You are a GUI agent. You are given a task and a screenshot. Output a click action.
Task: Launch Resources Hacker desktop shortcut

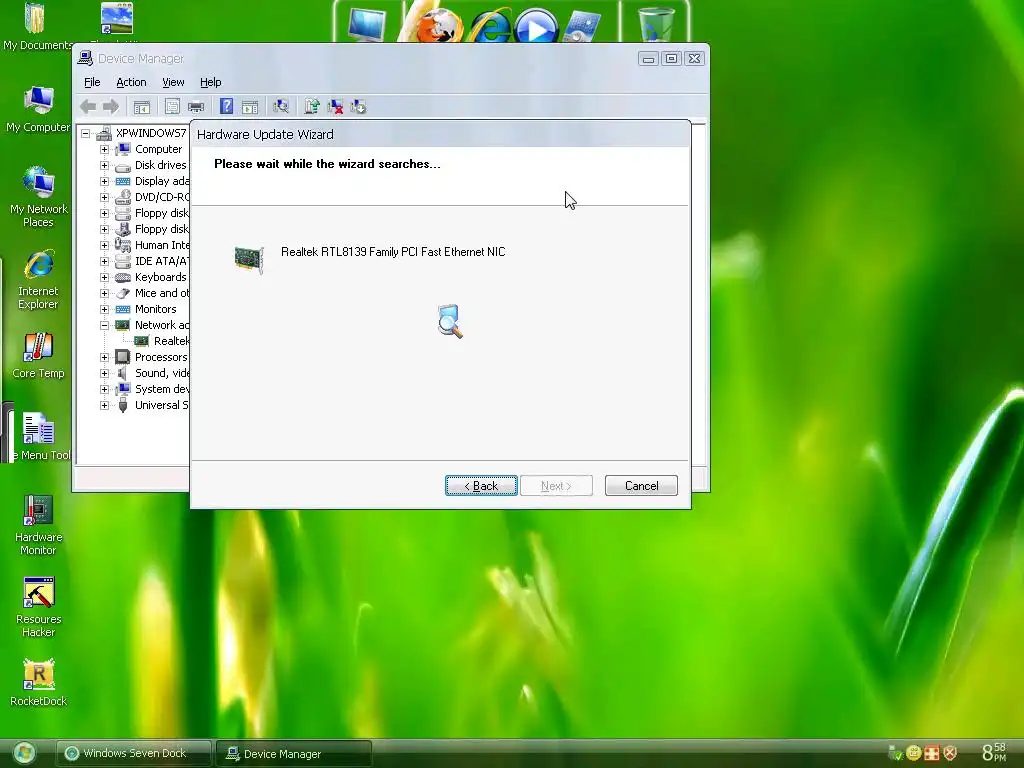pyautogui.click(x=38, y=607)
